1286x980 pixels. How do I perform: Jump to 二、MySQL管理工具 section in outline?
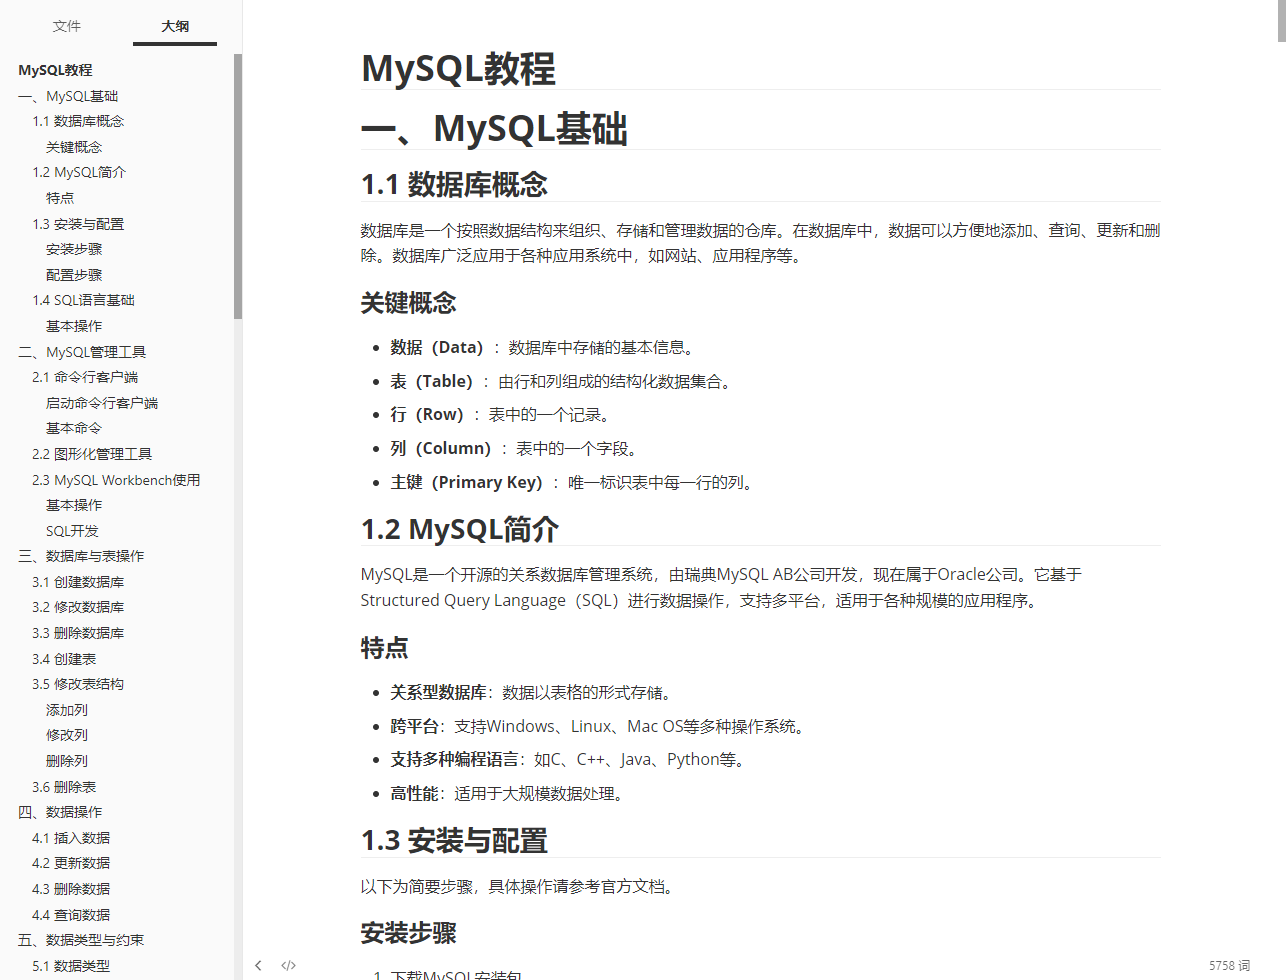82,352
